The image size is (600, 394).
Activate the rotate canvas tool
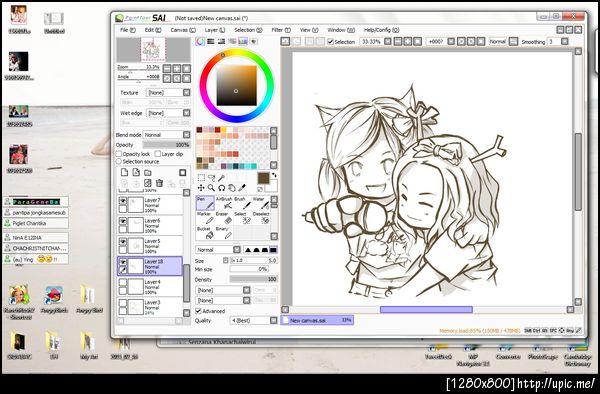pos(221,188)
